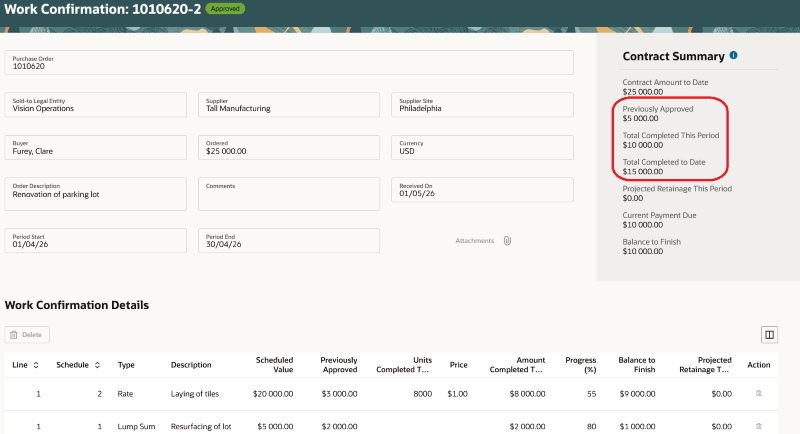The image size is (800, 434).
Task: Sort the table by the Line column arrows
Action: pyautogui.click(x=36, y=365)
